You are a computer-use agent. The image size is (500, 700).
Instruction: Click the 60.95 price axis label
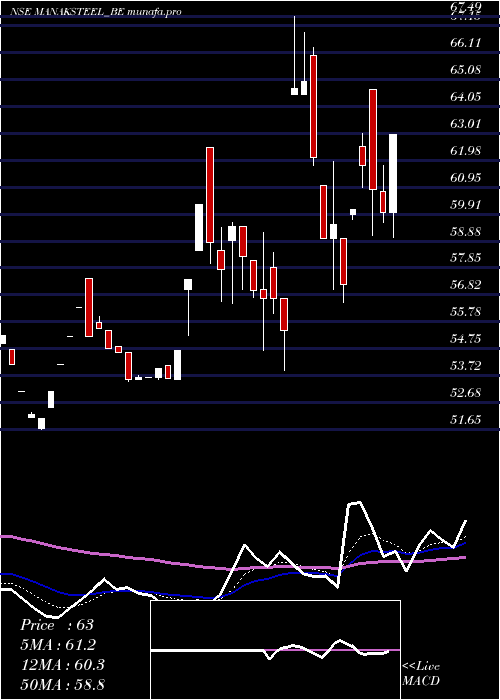pyautogui.click(x=466, y=177)
